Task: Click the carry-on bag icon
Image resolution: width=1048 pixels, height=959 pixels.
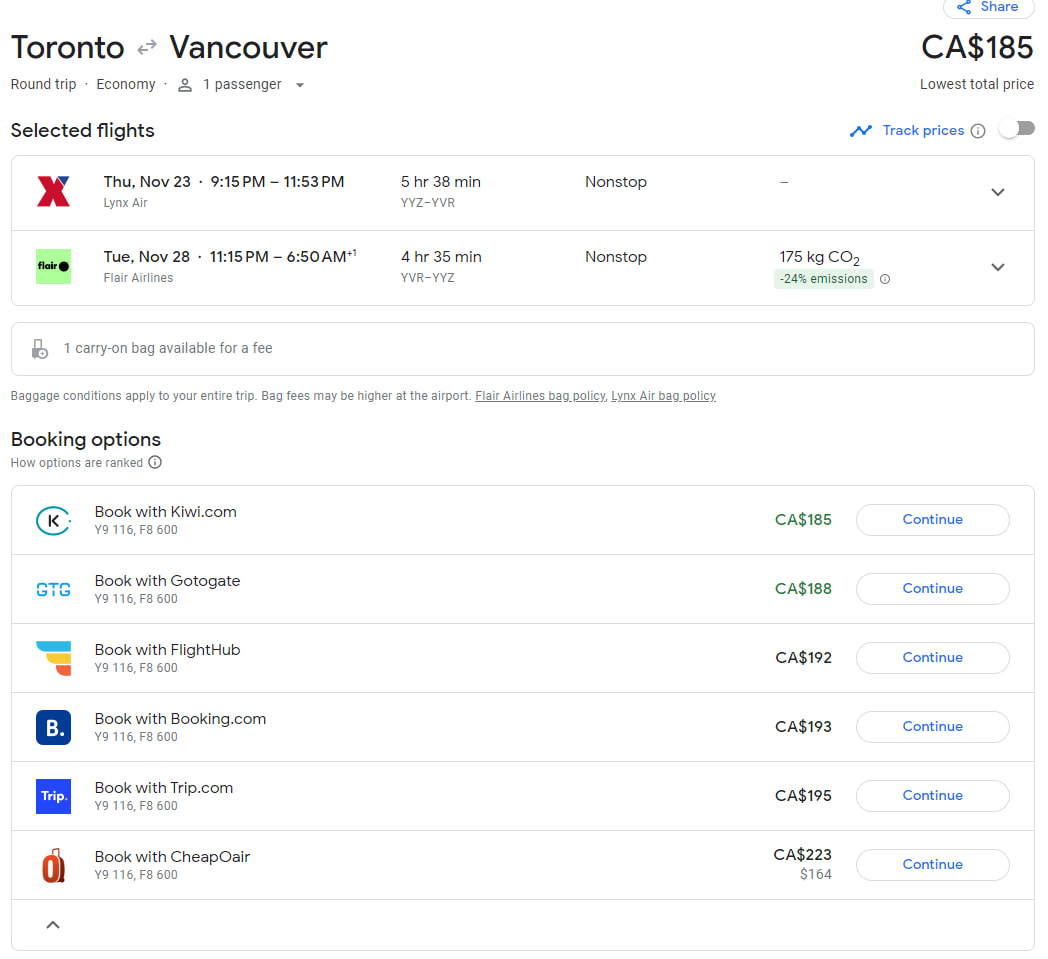Action: point(40,348)
